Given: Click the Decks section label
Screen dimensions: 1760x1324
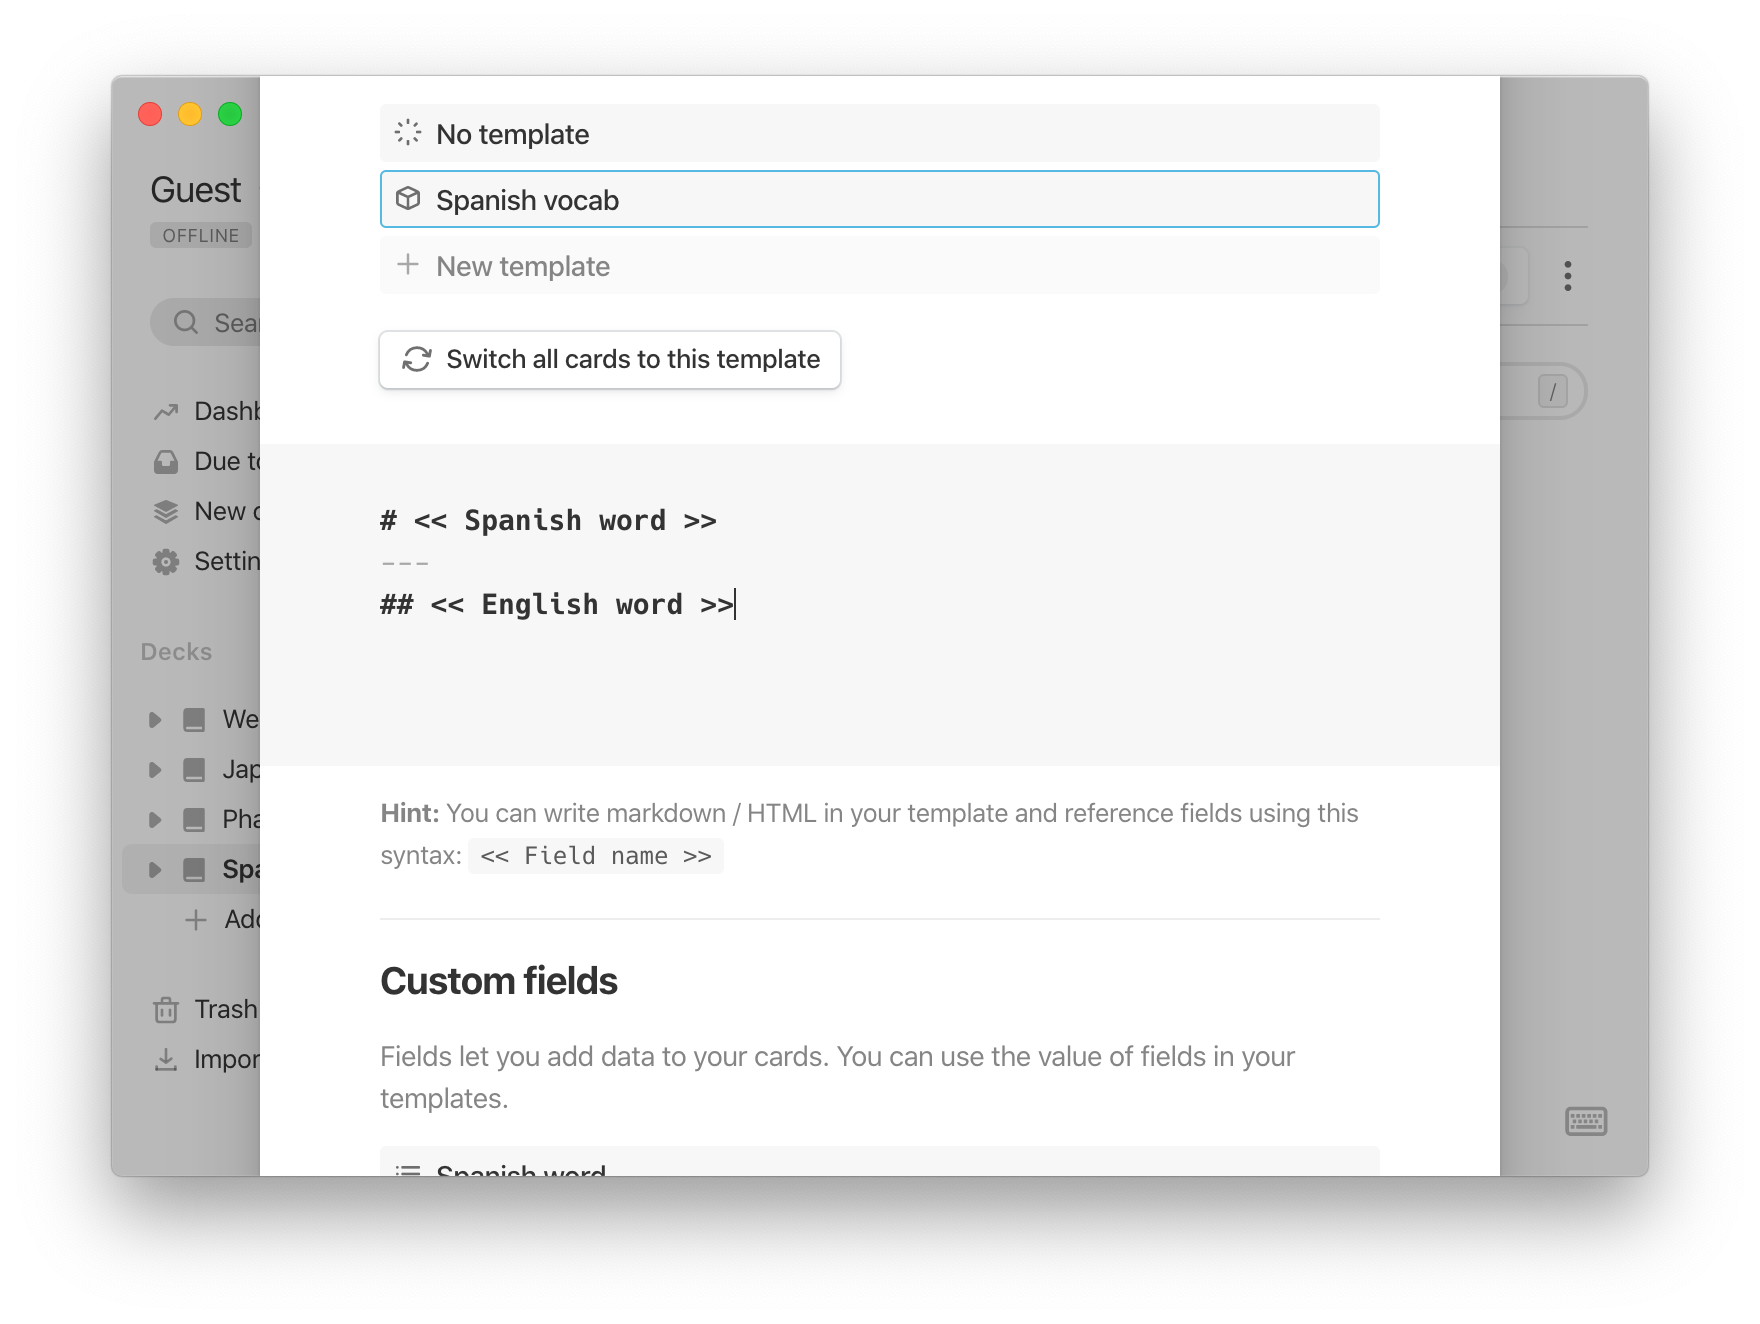Looking at the screenshot, I should pyautogui.click(x=176, y=652).
